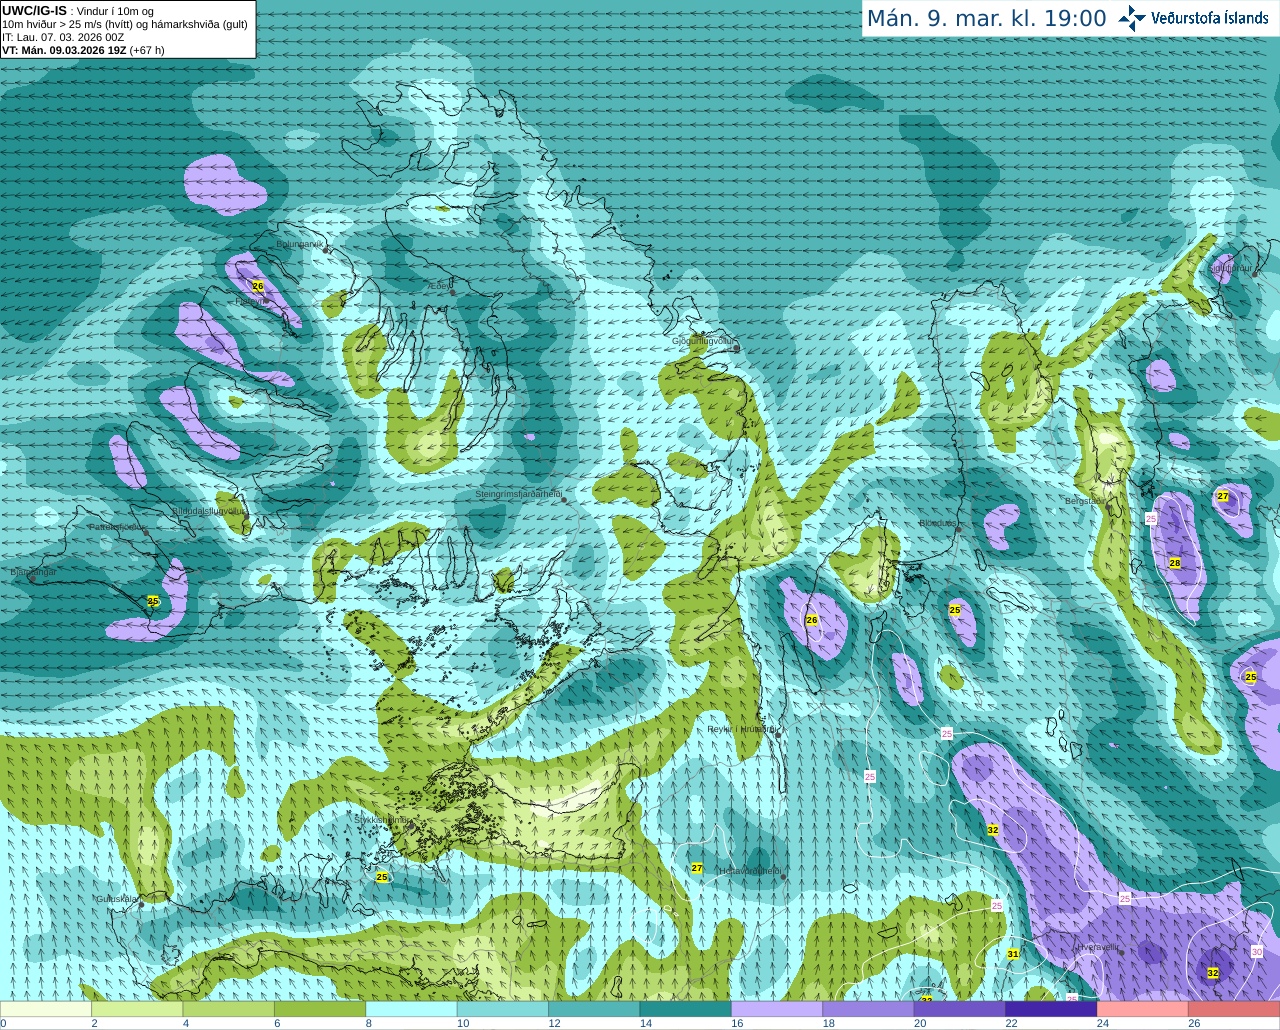Click the yellow 25 gust marker near Patreksfjörður
This screenshot has width=1280, height=1030.
point(153,601)
